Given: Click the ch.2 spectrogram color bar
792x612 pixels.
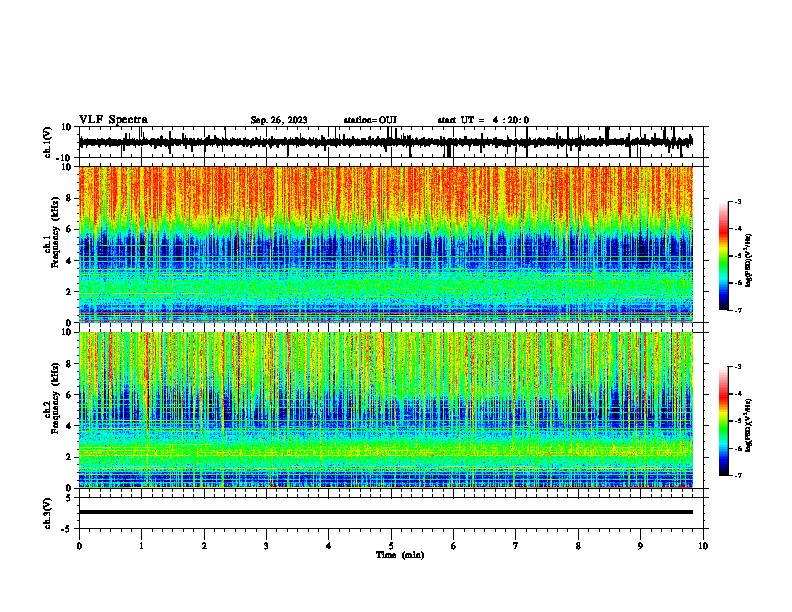Looking at the screenshot, I should [x=723, y=421].
